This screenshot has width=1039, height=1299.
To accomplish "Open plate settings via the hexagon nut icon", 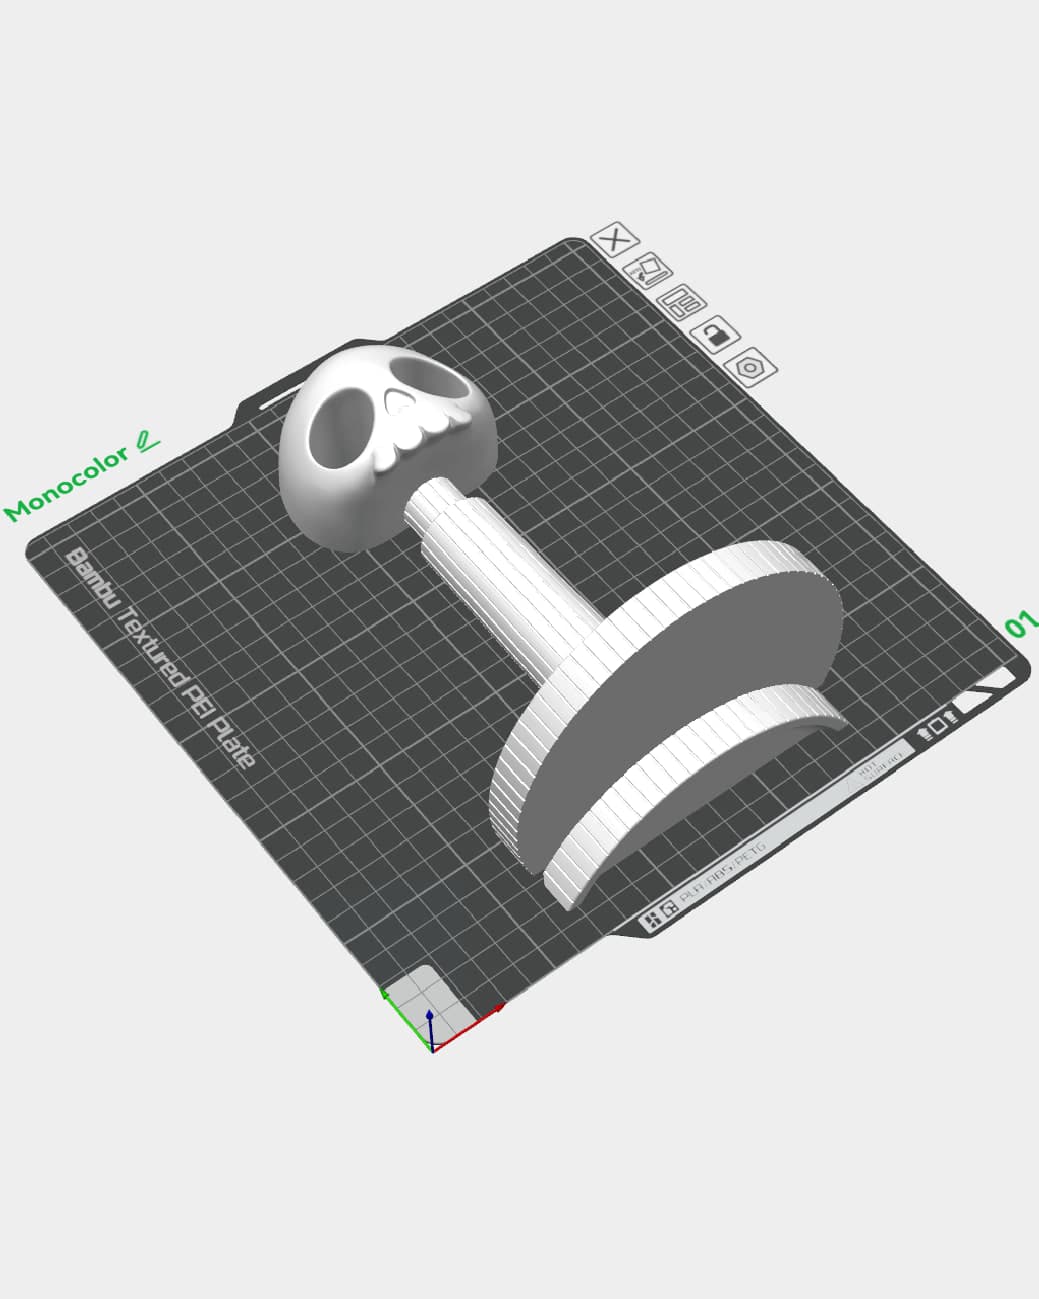I will 751,367.
